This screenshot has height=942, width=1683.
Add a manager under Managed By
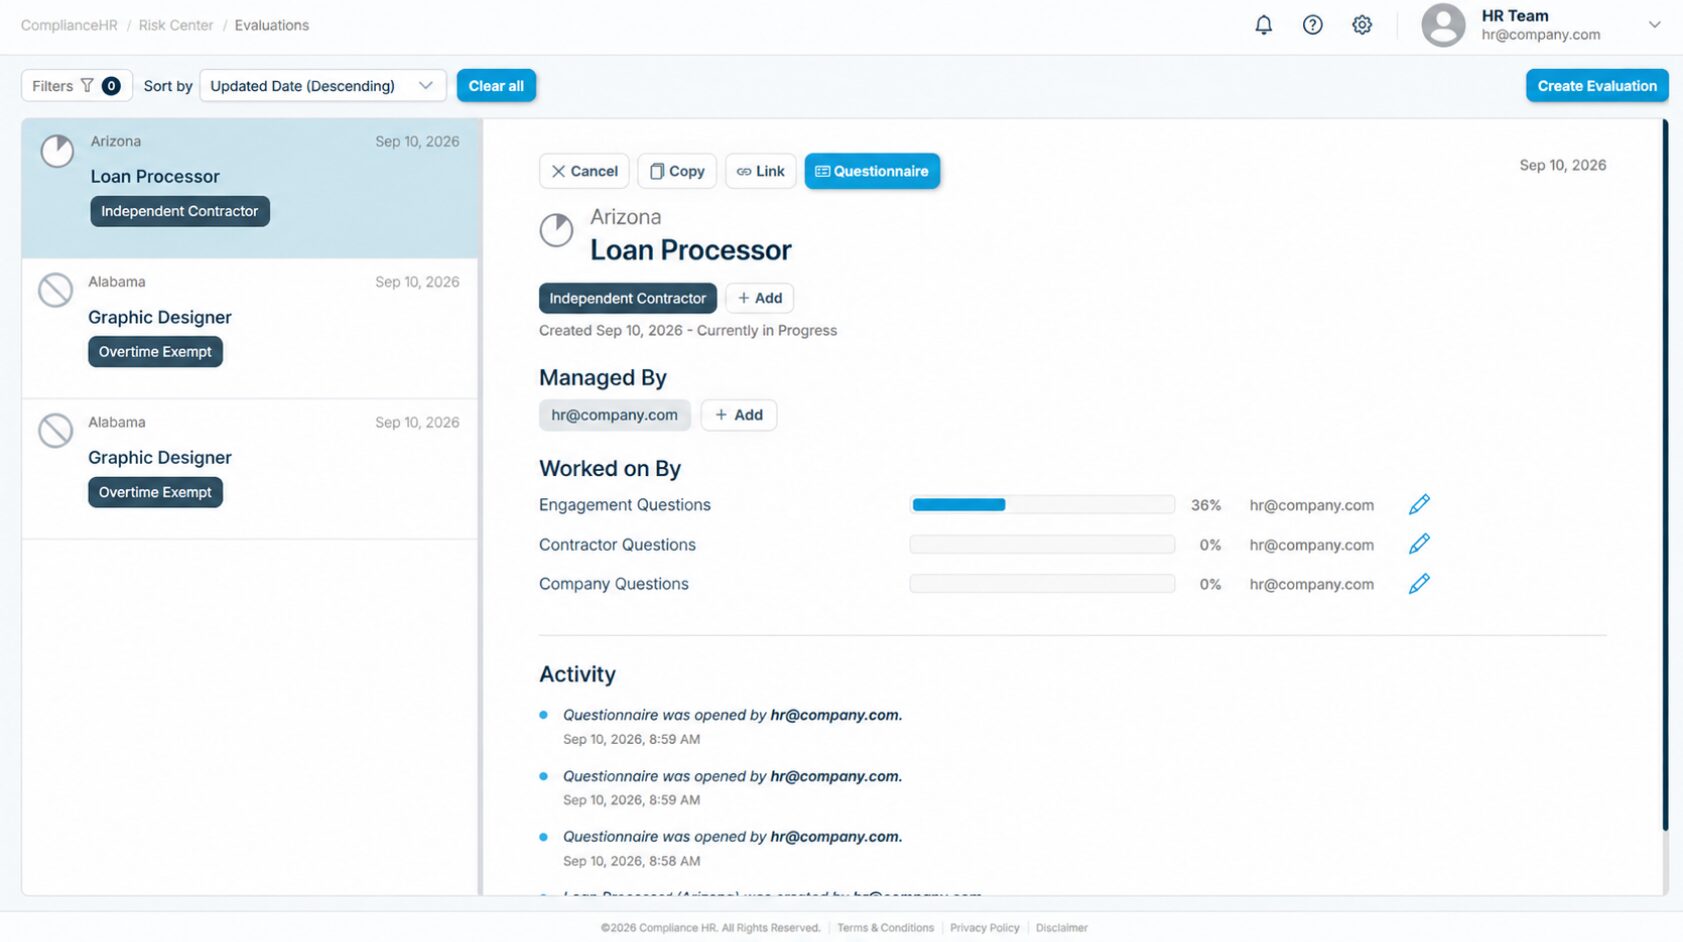coord(739,415)
